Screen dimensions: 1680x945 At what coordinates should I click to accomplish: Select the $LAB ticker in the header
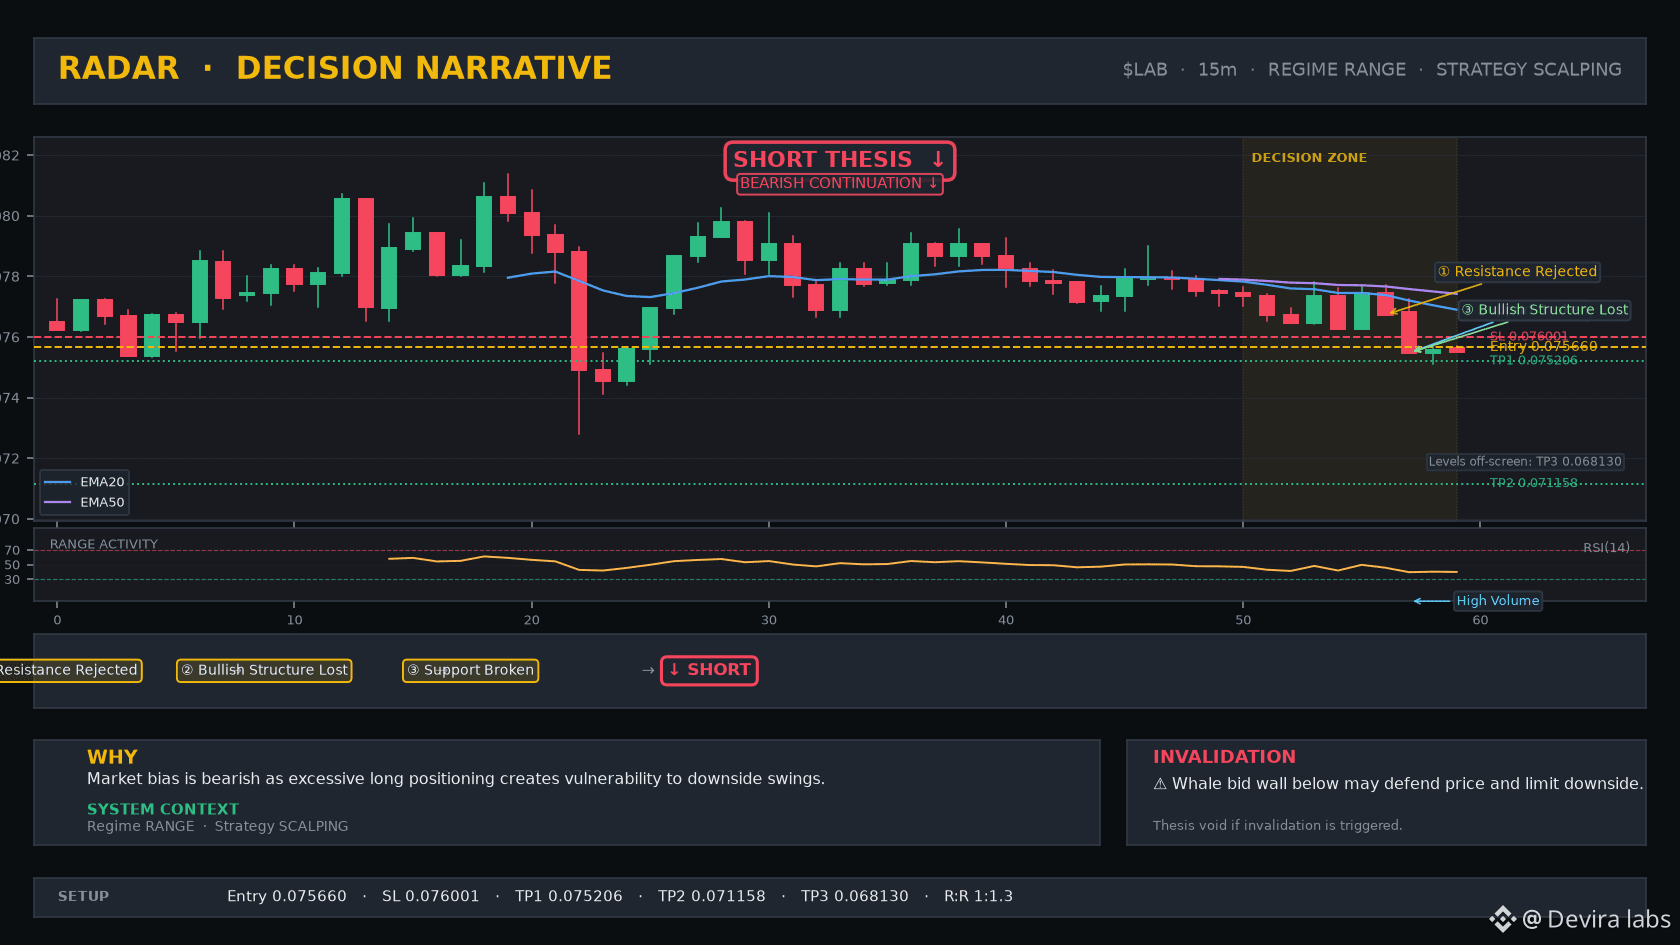click(x=1145, y=70)
